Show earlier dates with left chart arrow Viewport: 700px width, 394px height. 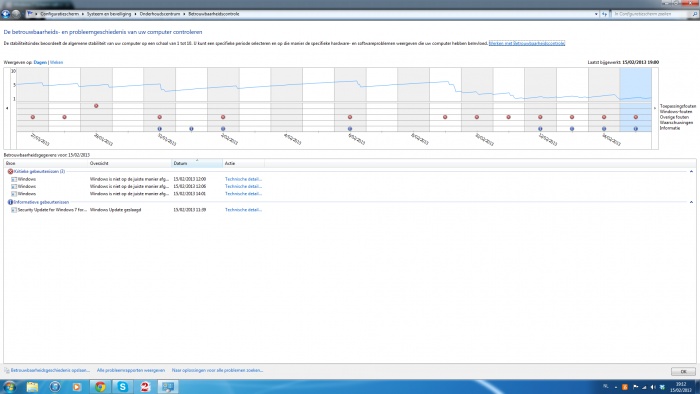pos(7,108)
